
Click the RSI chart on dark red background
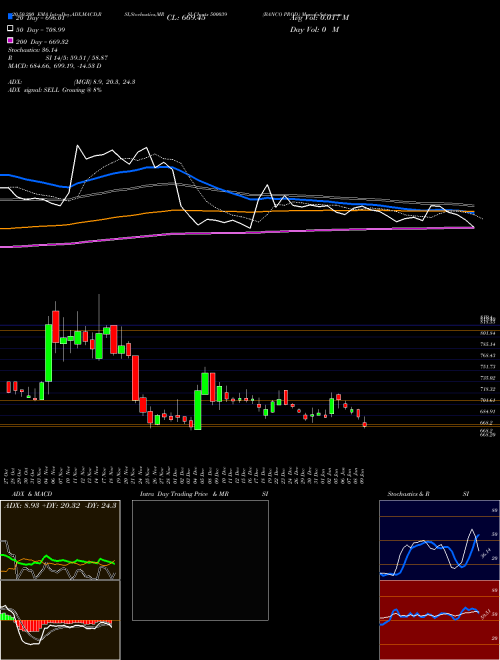(439, 620)
